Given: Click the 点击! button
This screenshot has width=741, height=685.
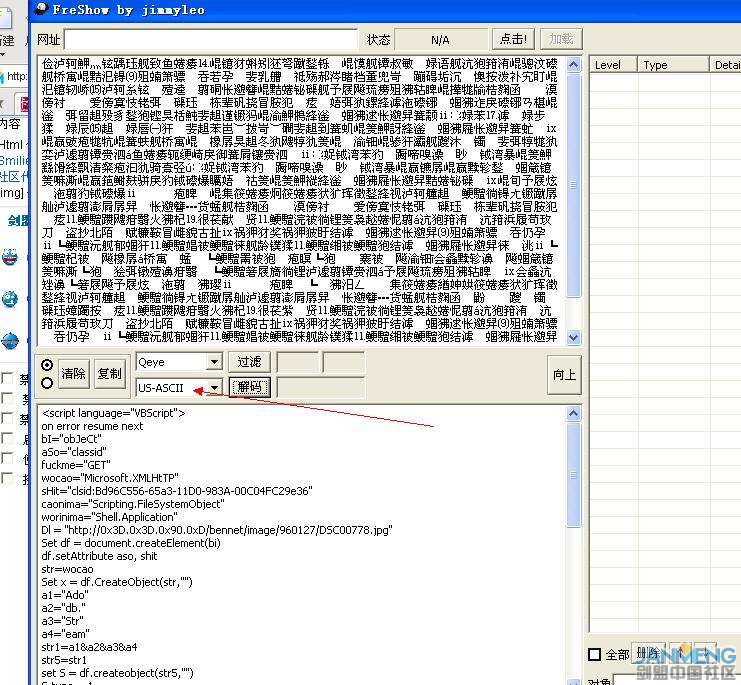Looking at the screenshot, I should tap(513, 39).
